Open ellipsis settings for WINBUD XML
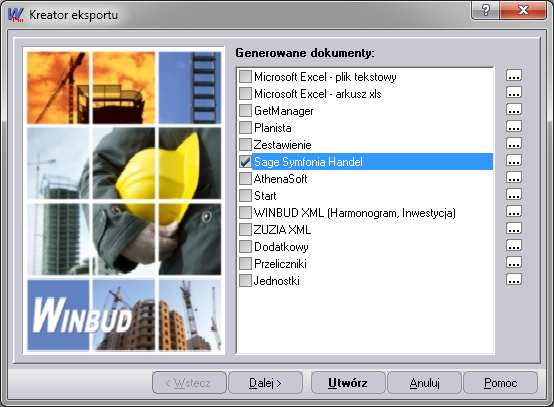This screenshot has height=407, width=554. 514,211
